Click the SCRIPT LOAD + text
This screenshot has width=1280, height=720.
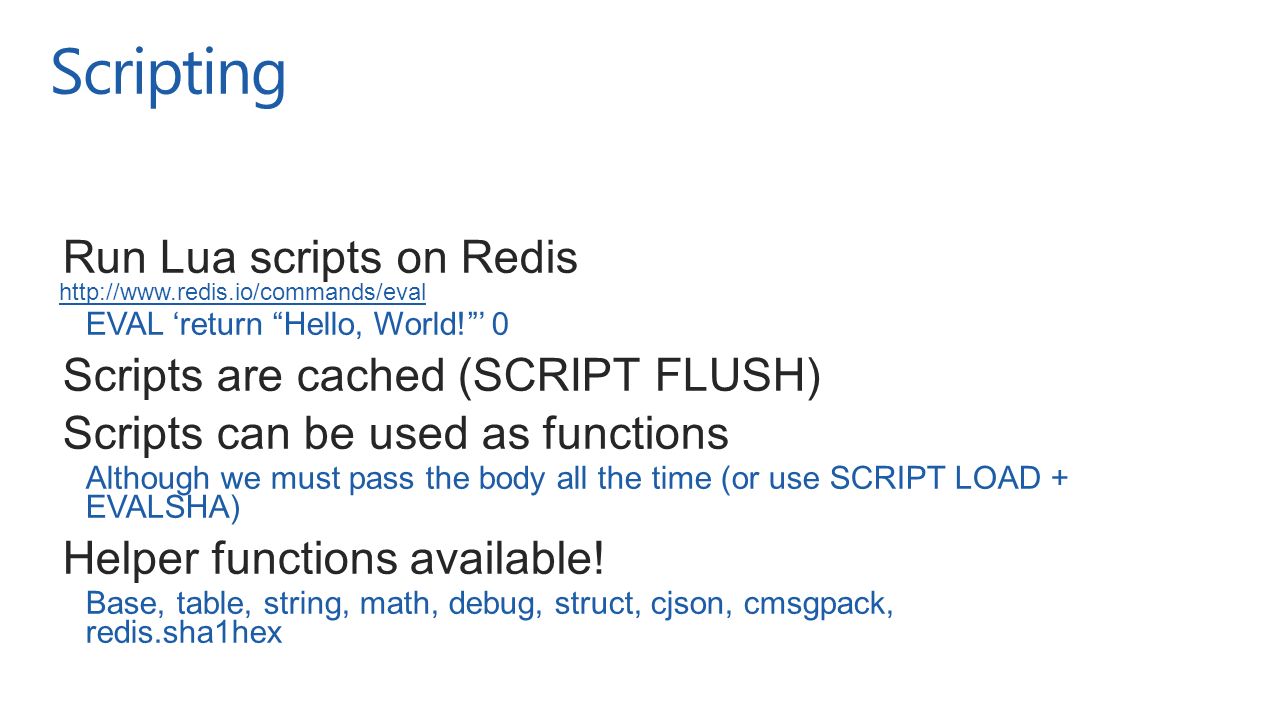(x=949, y=478)
